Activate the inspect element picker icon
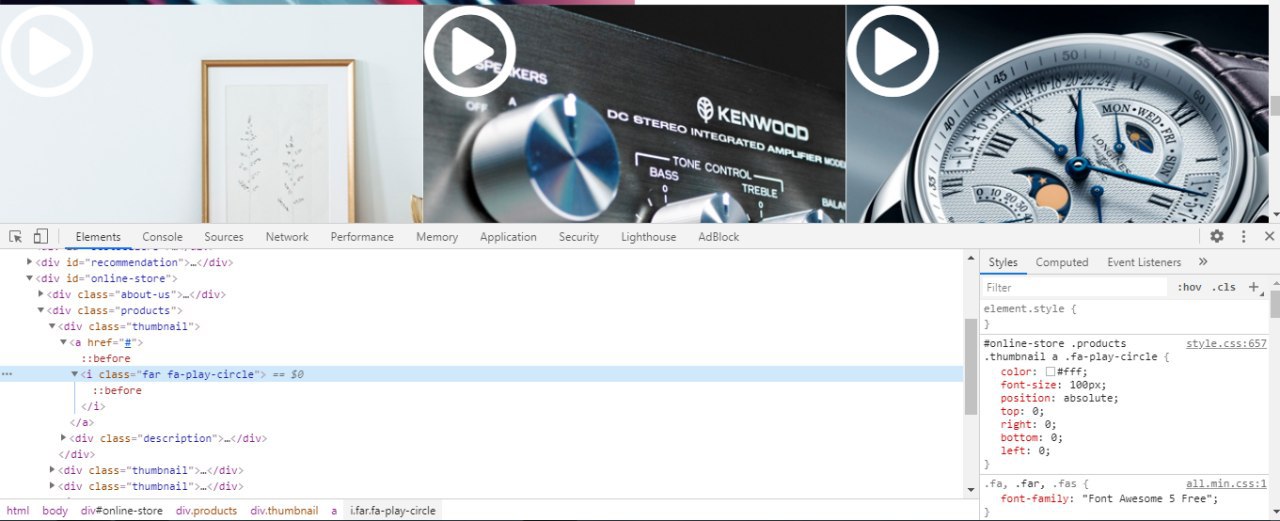Image resolution: width=1280 pixels, height=521 pixels. click(x=16, y=237)
